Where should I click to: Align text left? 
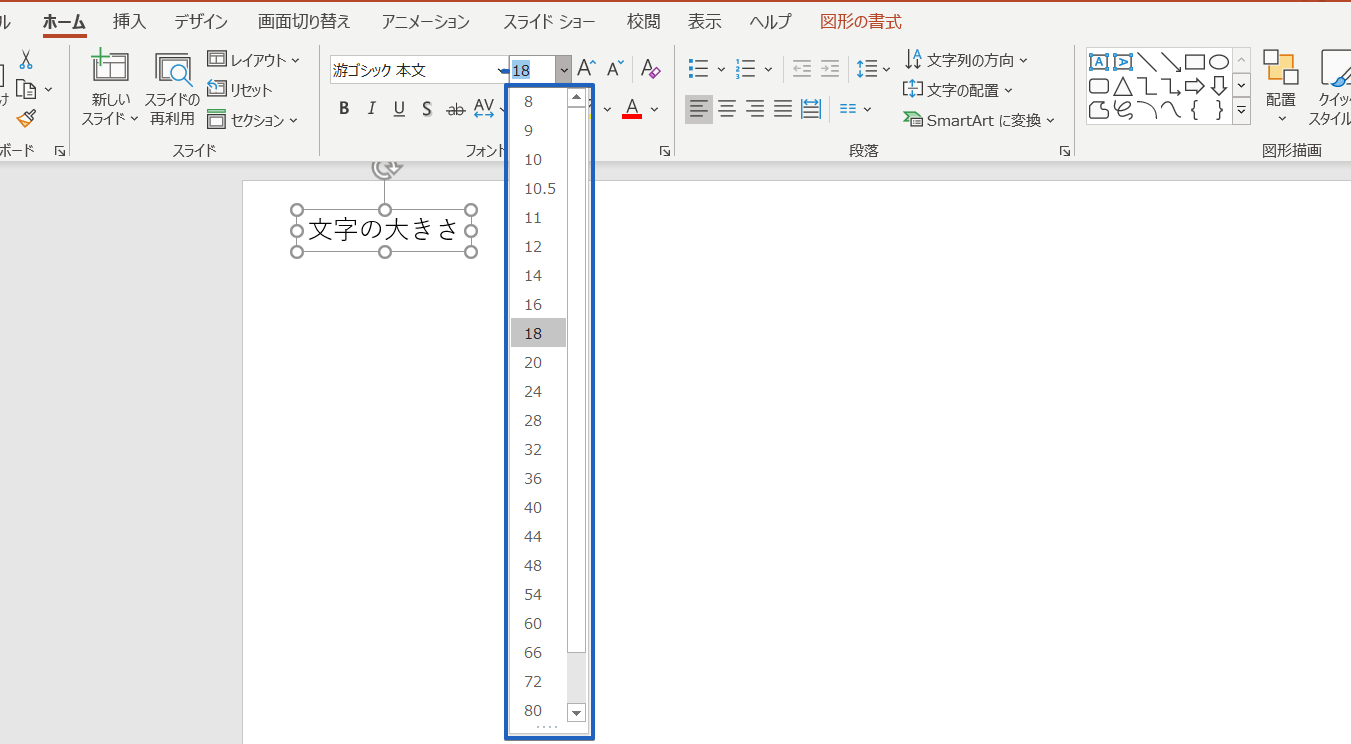click(x=699, y=109)
